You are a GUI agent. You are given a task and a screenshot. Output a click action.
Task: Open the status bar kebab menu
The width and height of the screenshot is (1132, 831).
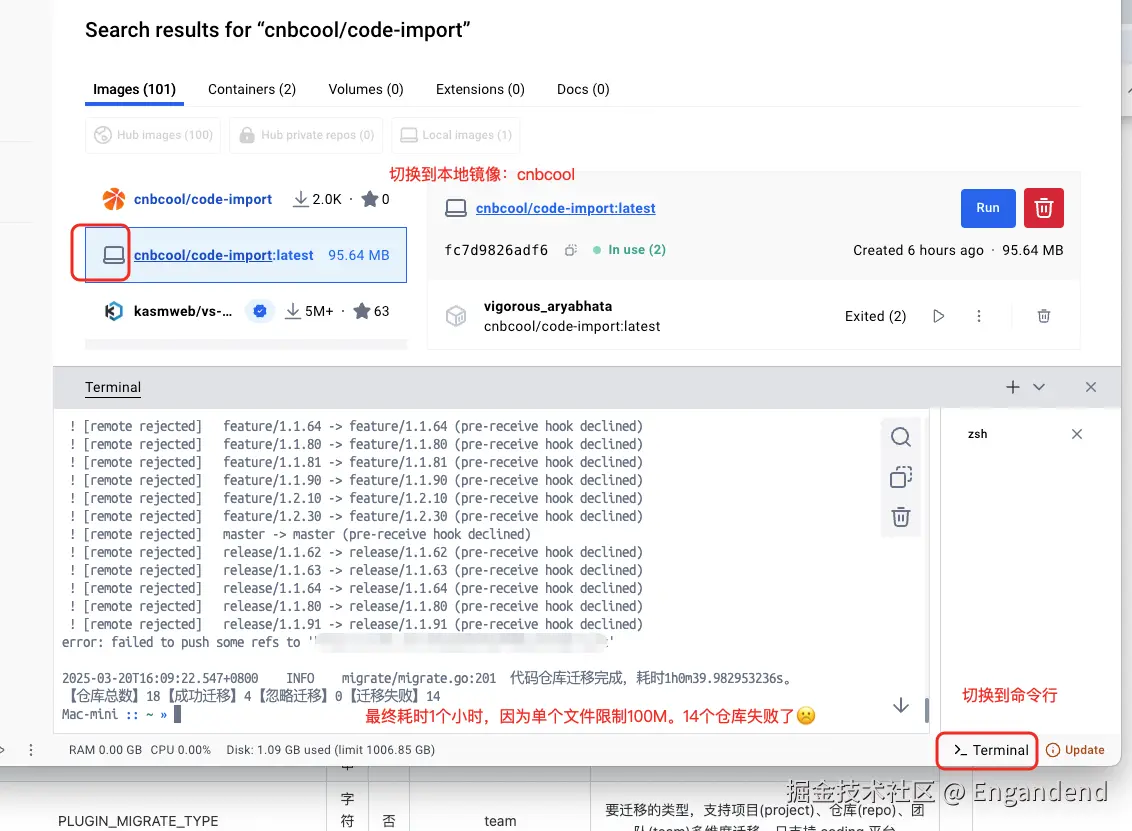pos(30,750)
